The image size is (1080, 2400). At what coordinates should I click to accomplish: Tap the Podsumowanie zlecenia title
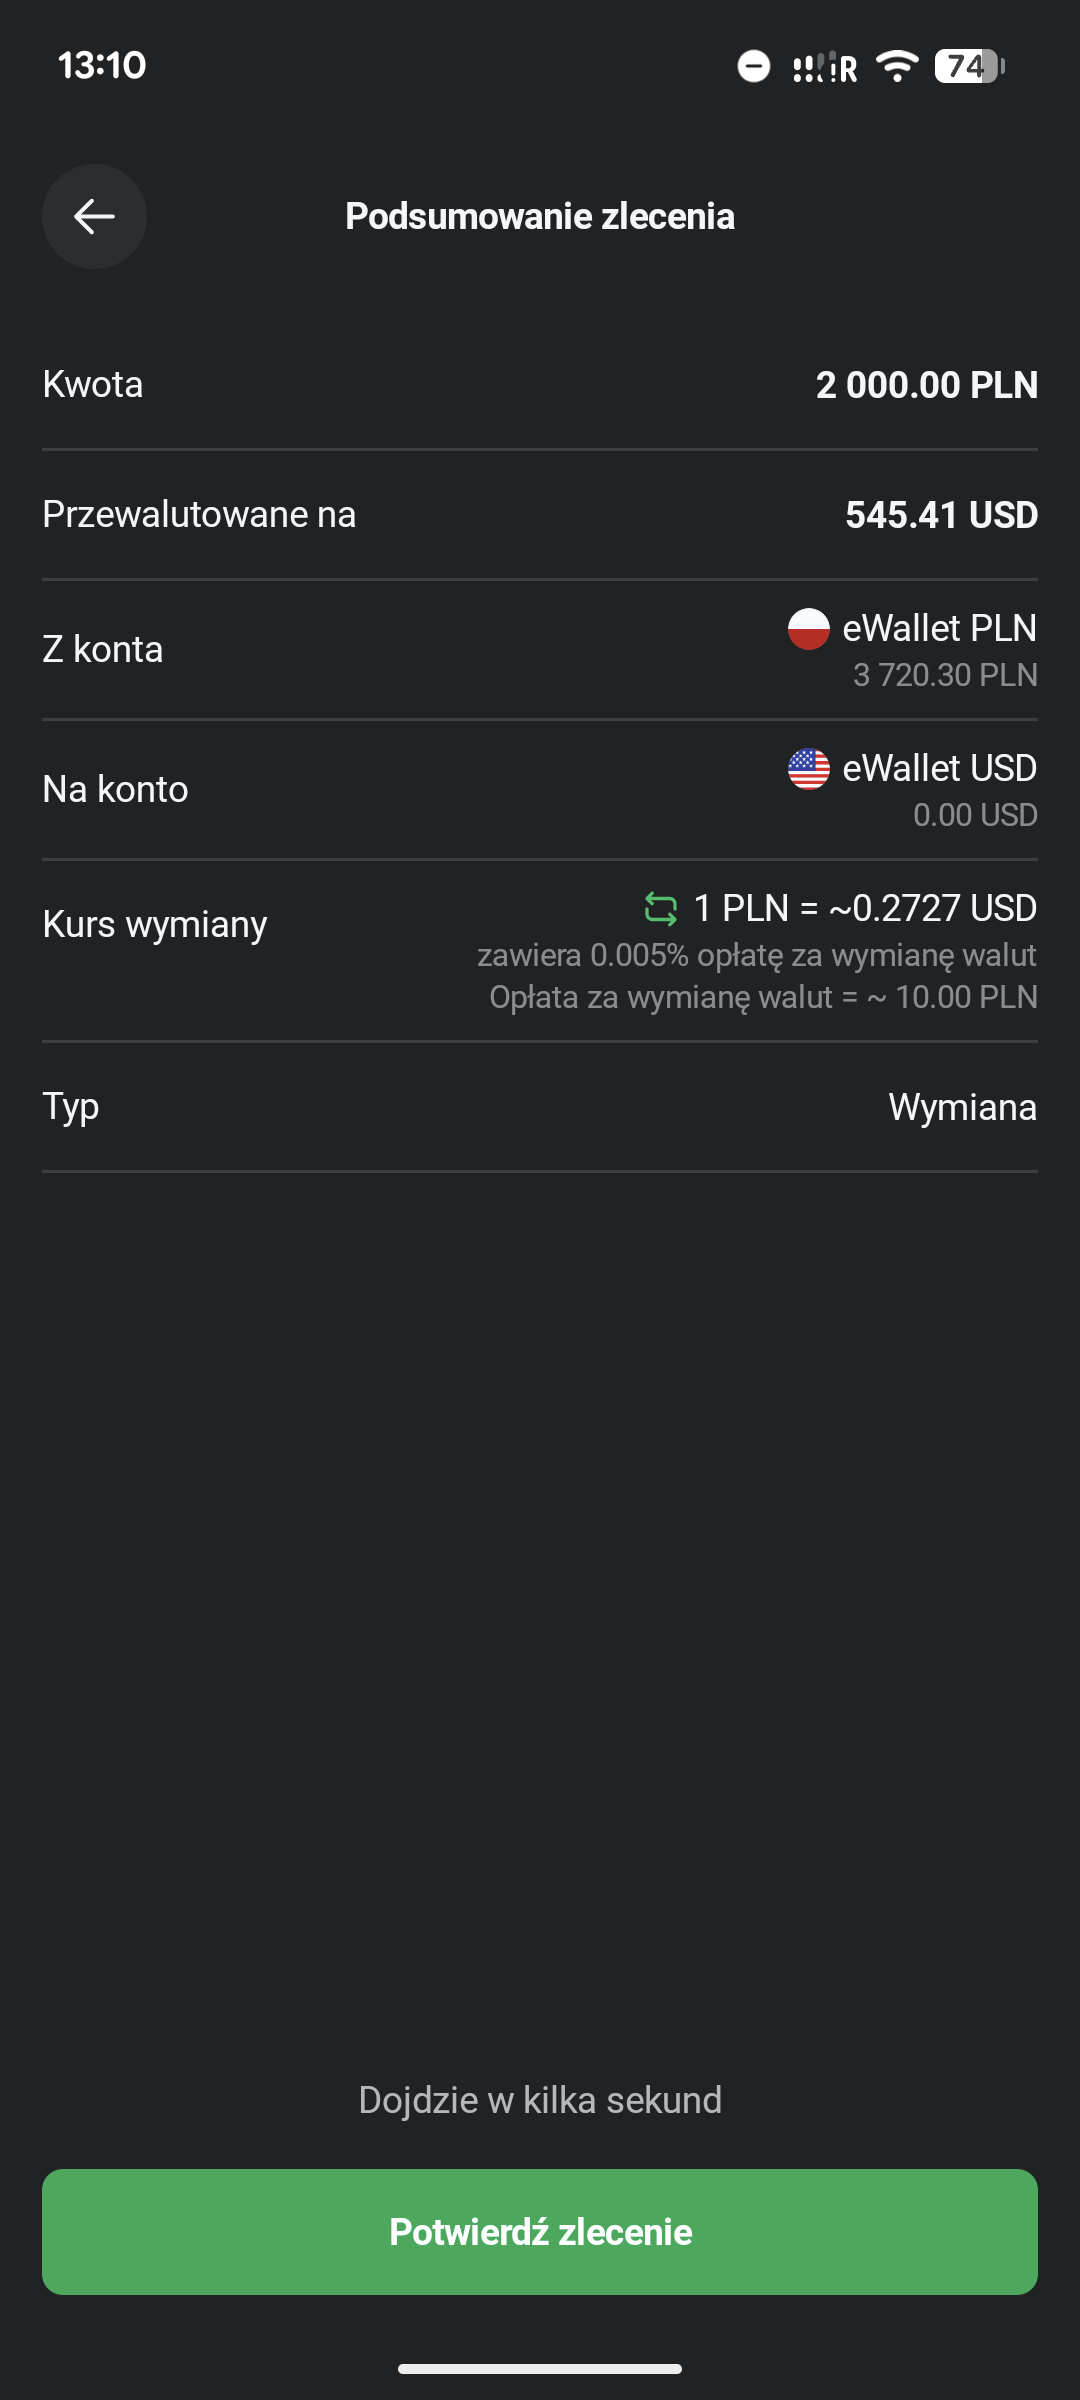540,216
